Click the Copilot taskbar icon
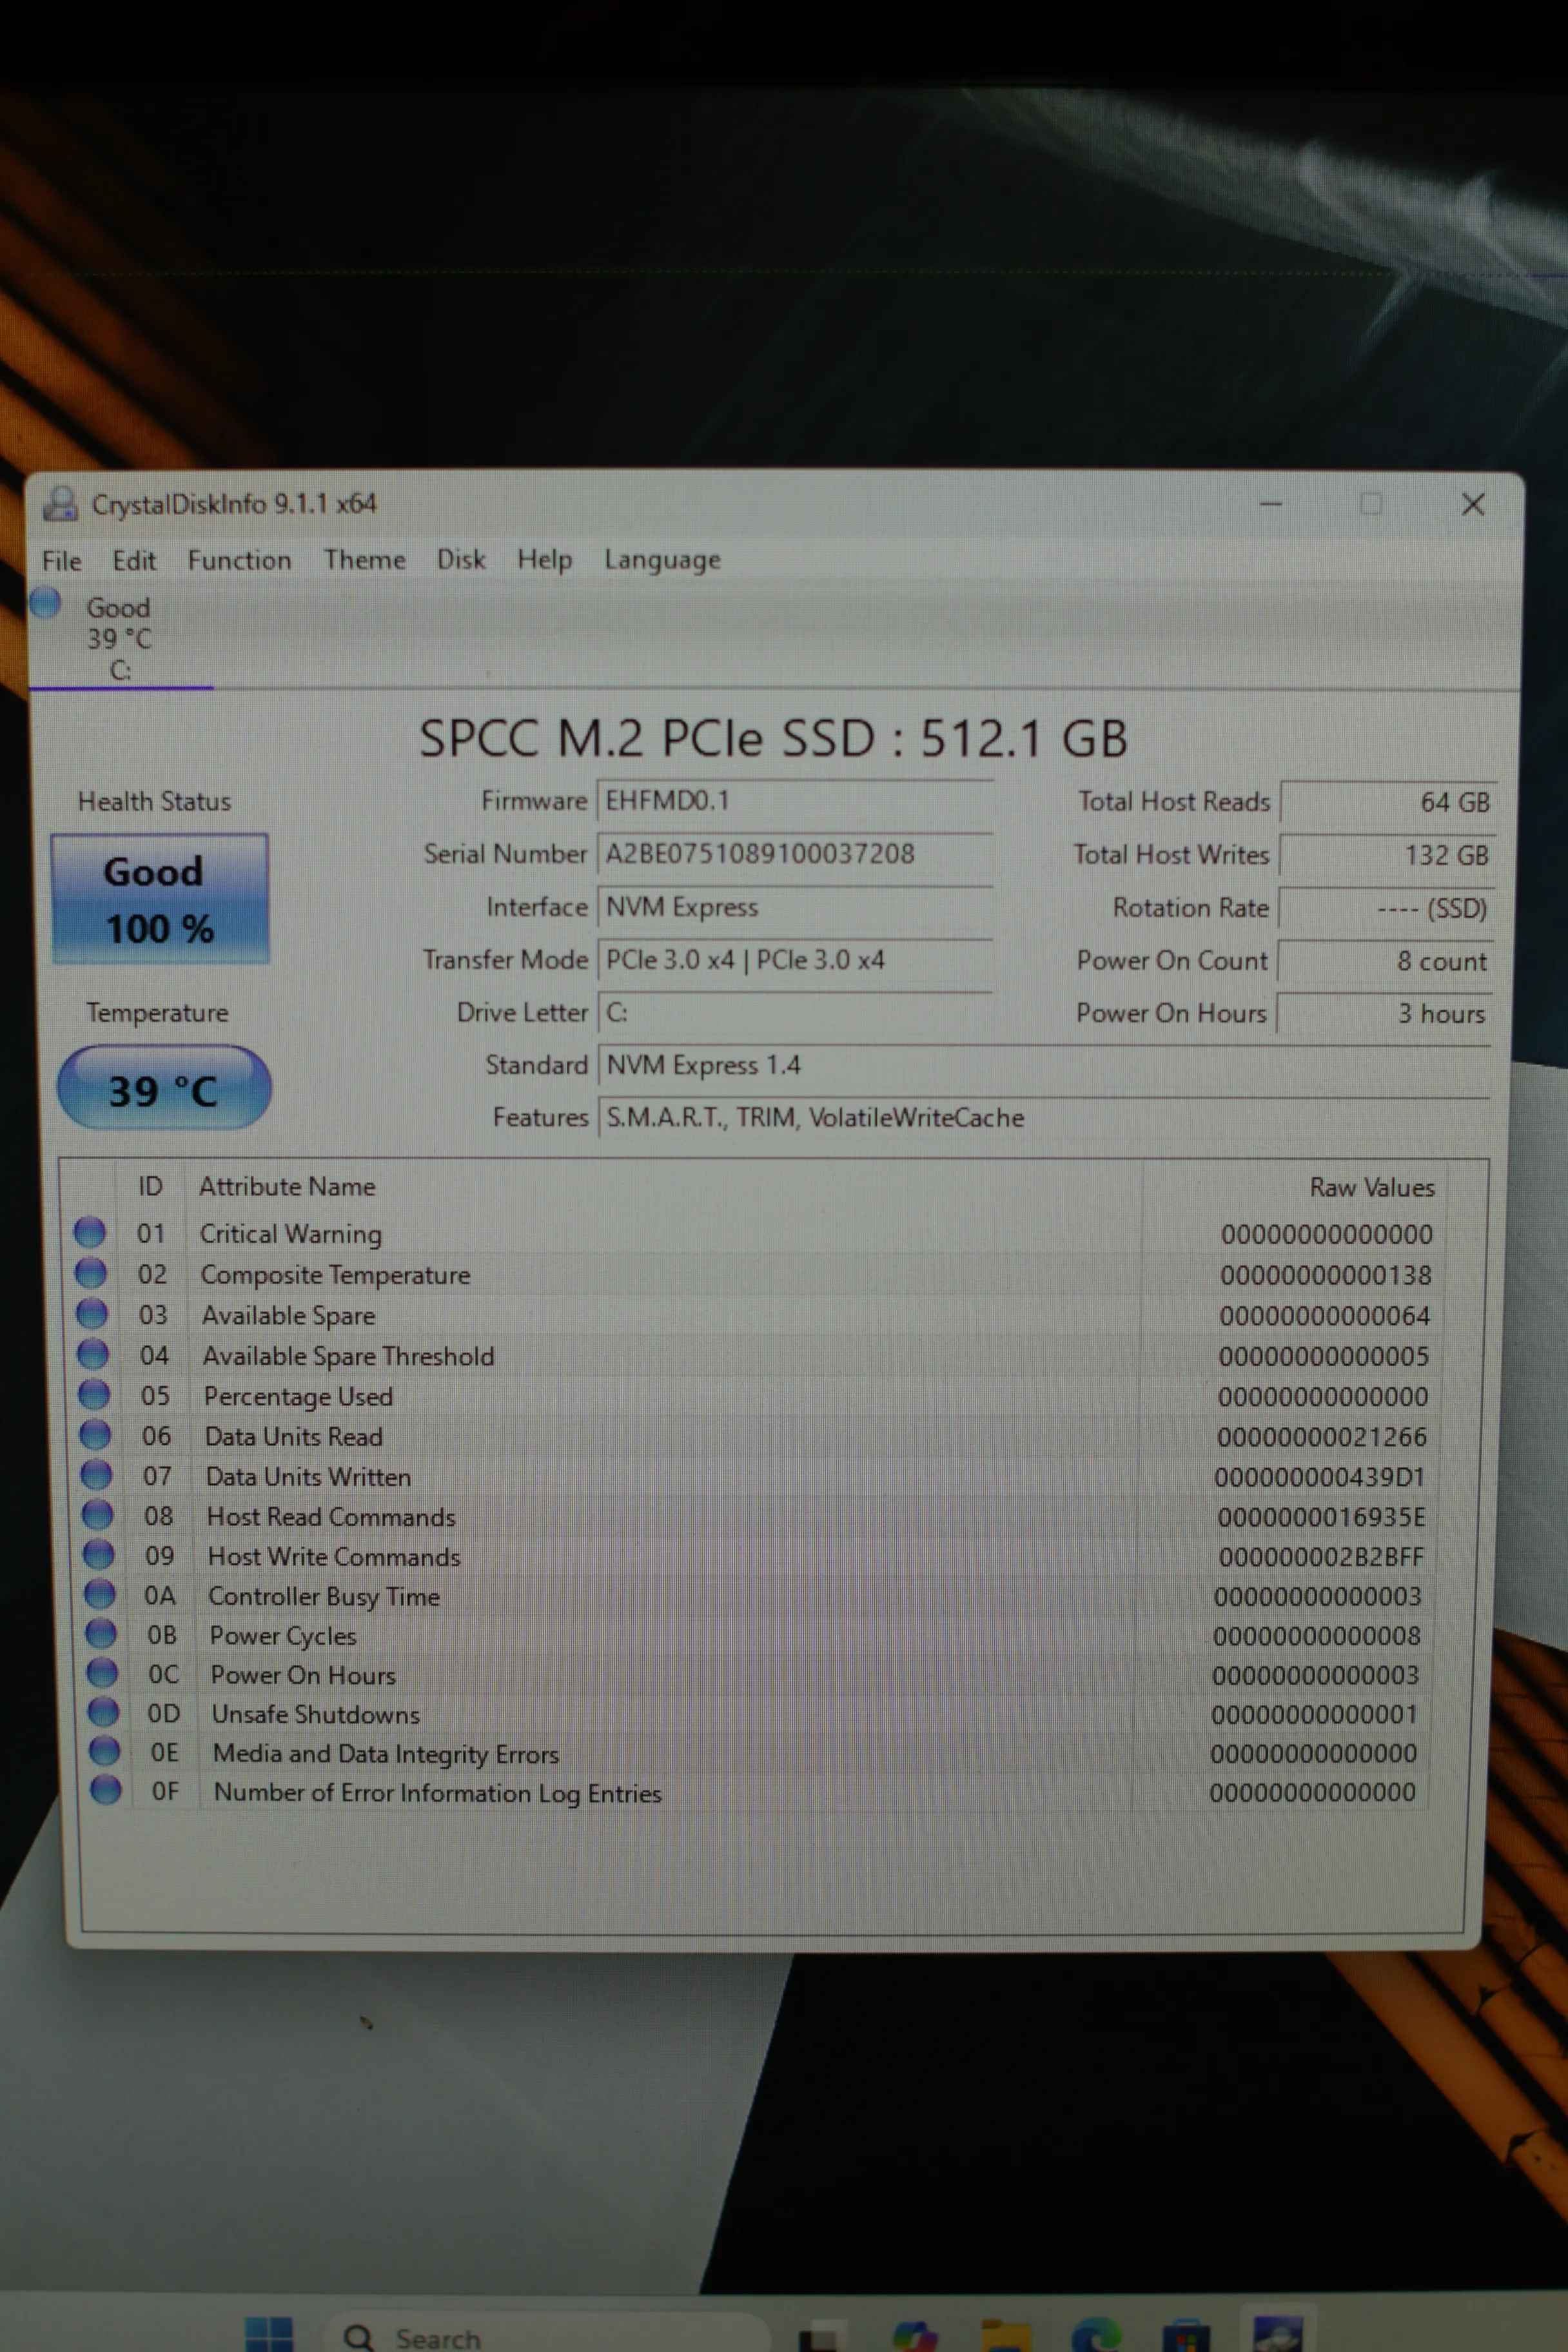Viewport: 1568px width, 2352px height. click(915, 2336)
